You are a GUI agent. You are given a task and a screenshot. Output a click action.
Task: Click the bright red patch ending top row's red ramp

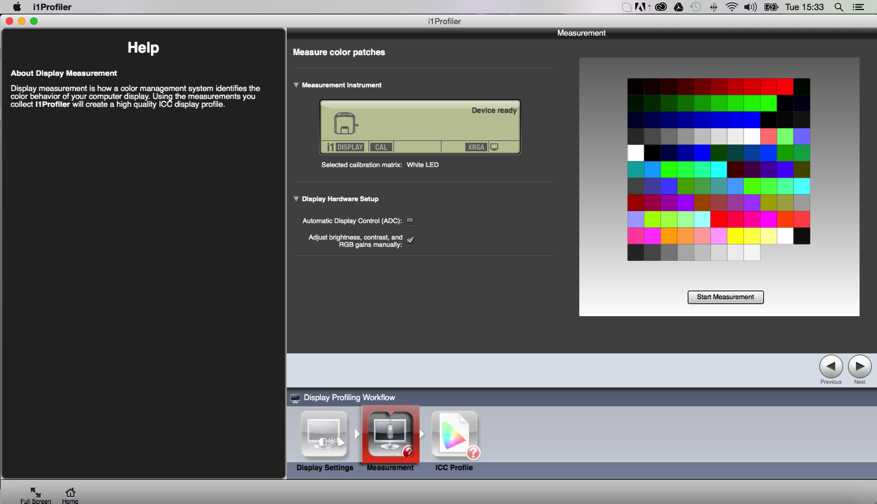785,87
